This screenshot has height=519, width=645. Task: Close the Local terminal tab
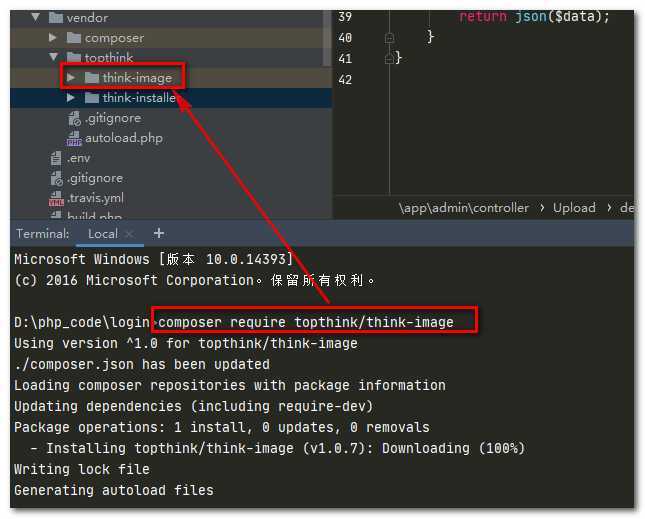(x=129, y=234)
